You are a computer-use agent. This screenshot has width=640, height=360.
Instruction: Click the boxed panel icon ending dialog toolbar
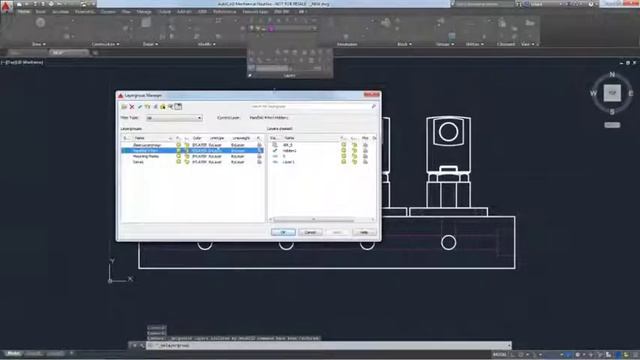coord(178,107)
